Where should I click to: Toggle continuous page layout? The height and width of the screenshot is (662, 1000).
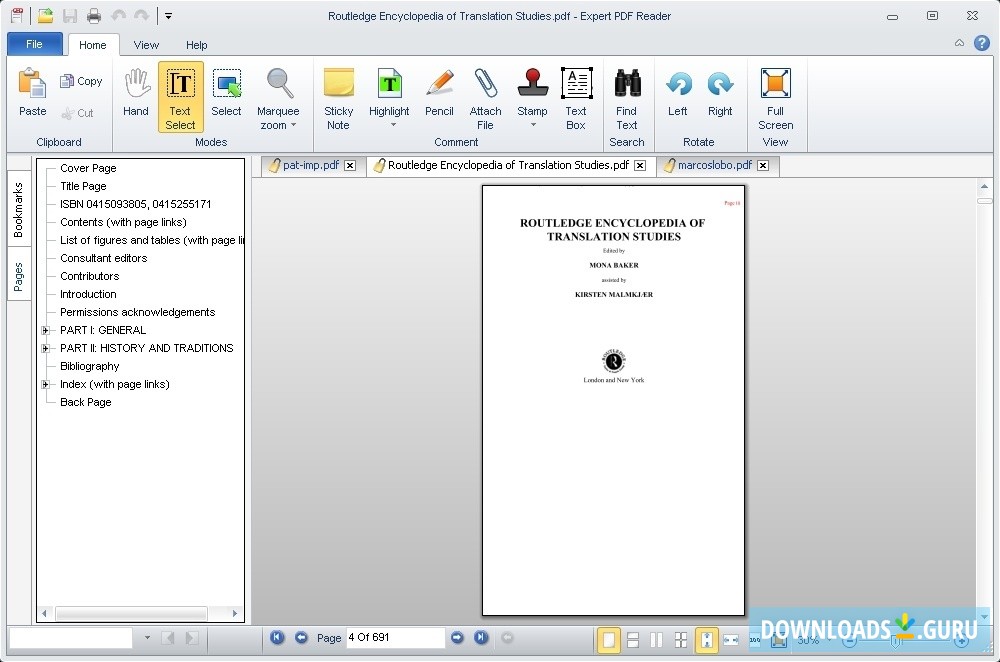633,640
